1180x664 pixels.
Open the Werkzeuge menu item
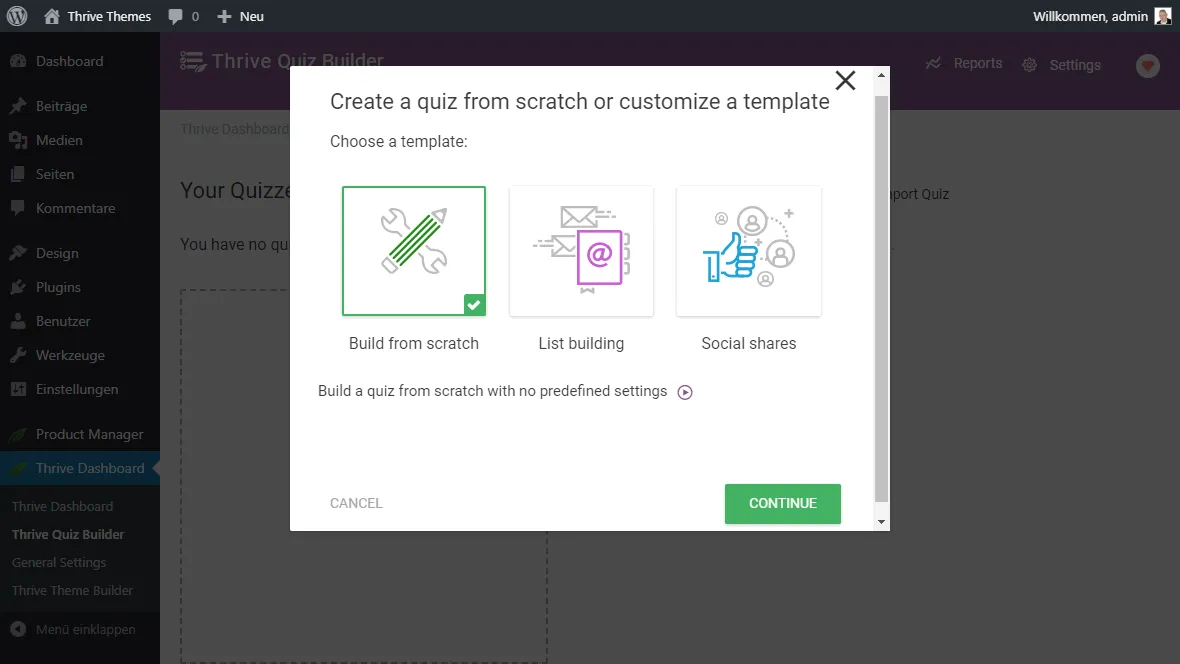(80, 355)
